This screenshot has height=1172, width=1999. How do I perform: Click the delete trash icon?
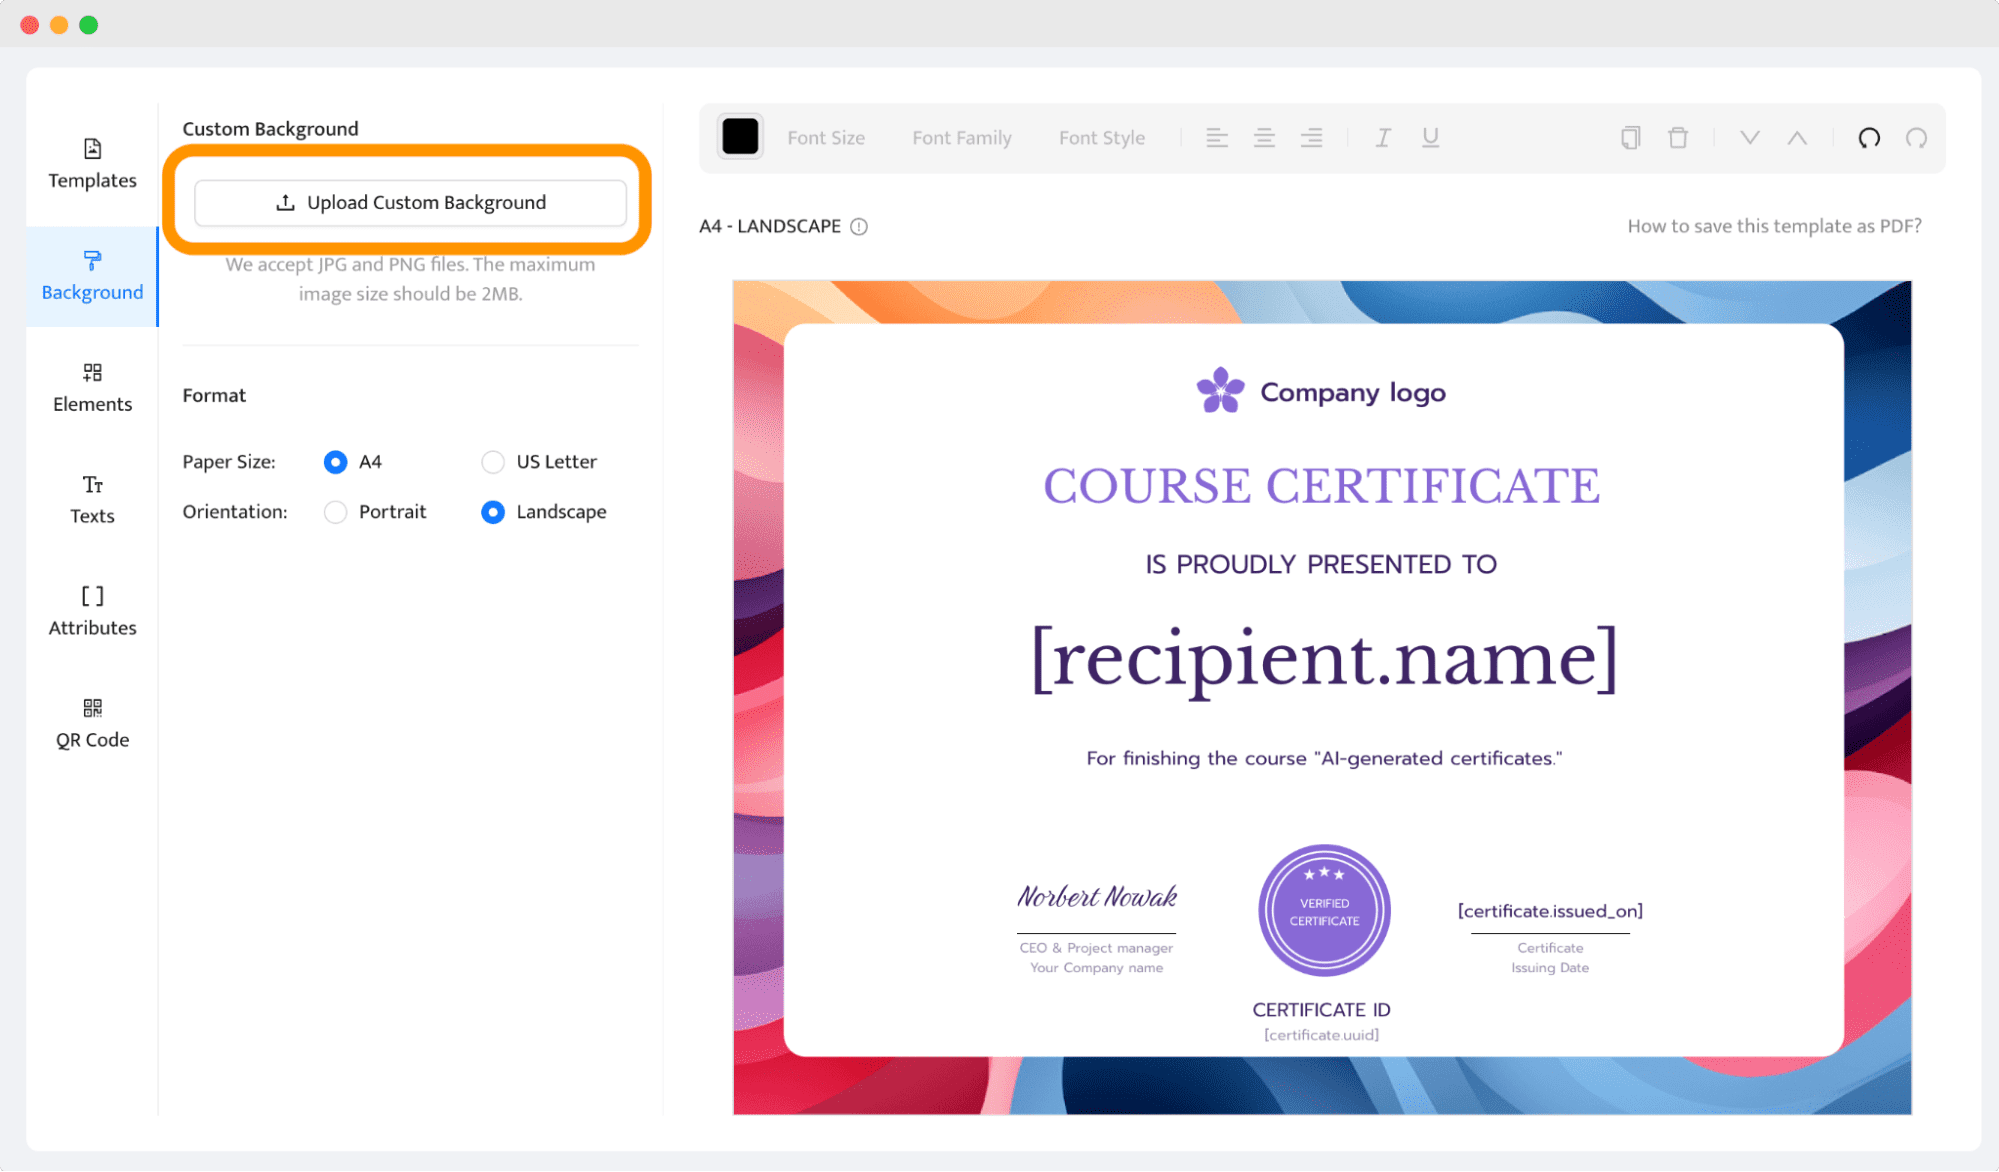(1678, 138)
